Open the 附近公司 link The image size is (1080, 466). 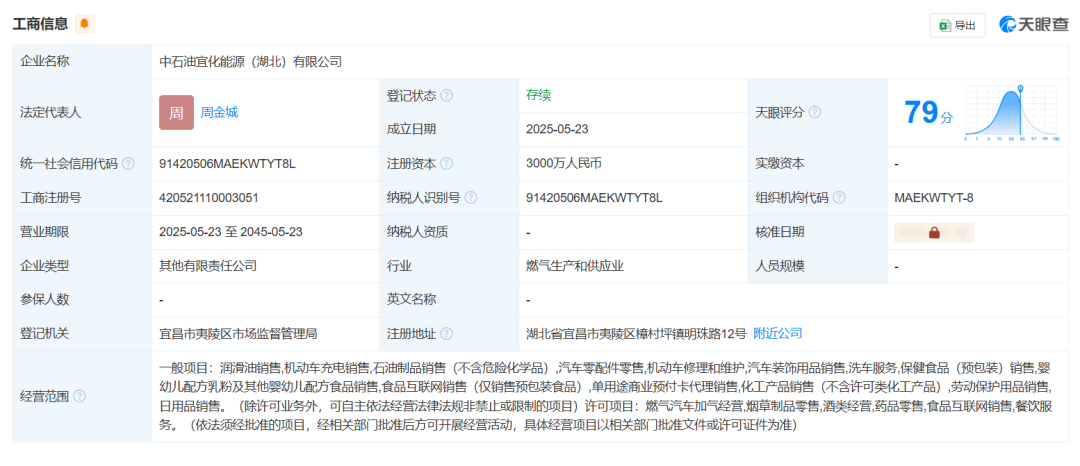(778, 333)
